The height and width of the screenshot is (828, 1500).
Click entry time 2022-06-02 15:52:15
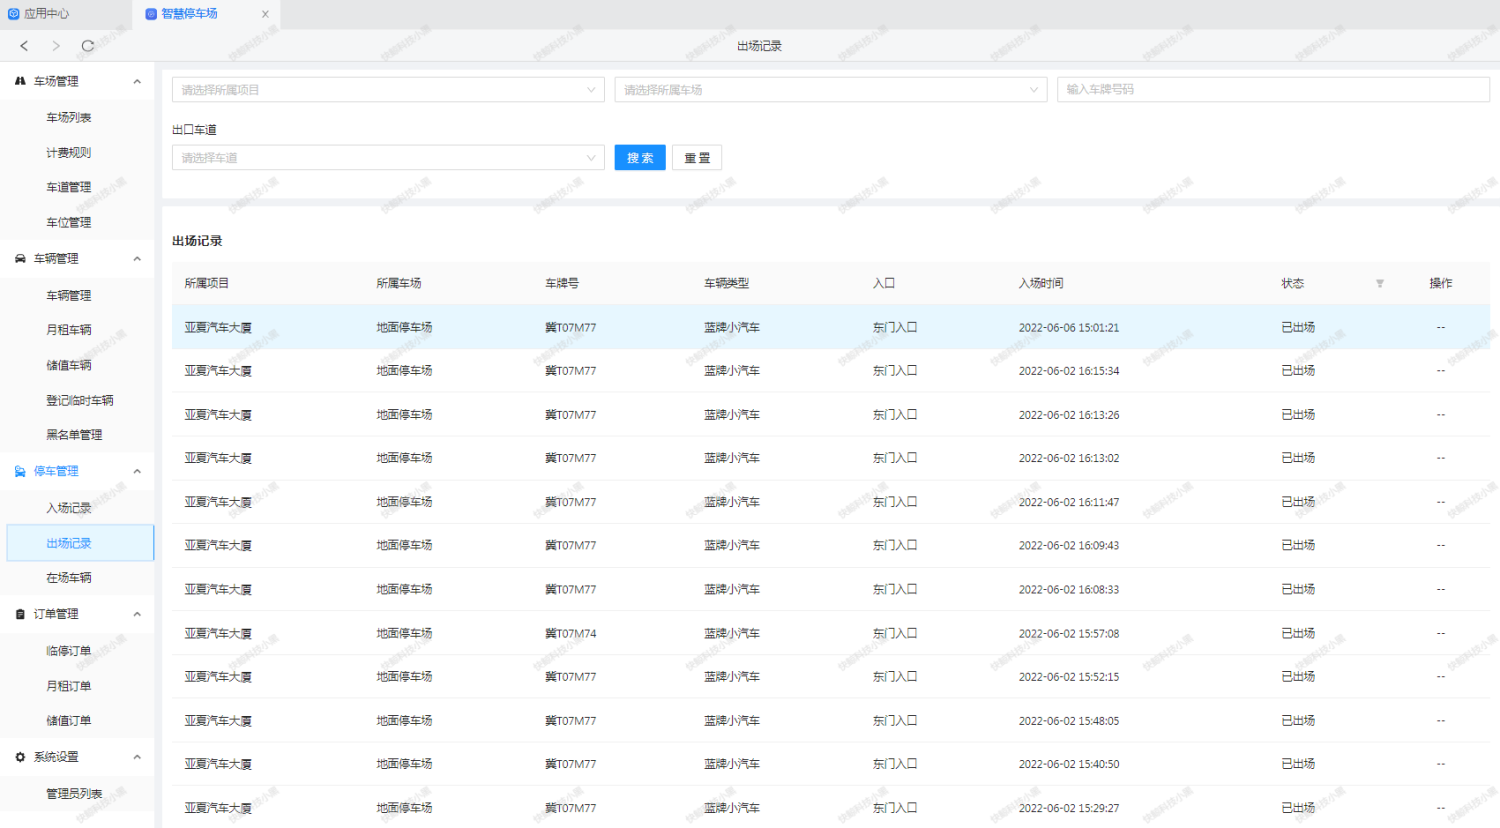[x=1069, y=677]
